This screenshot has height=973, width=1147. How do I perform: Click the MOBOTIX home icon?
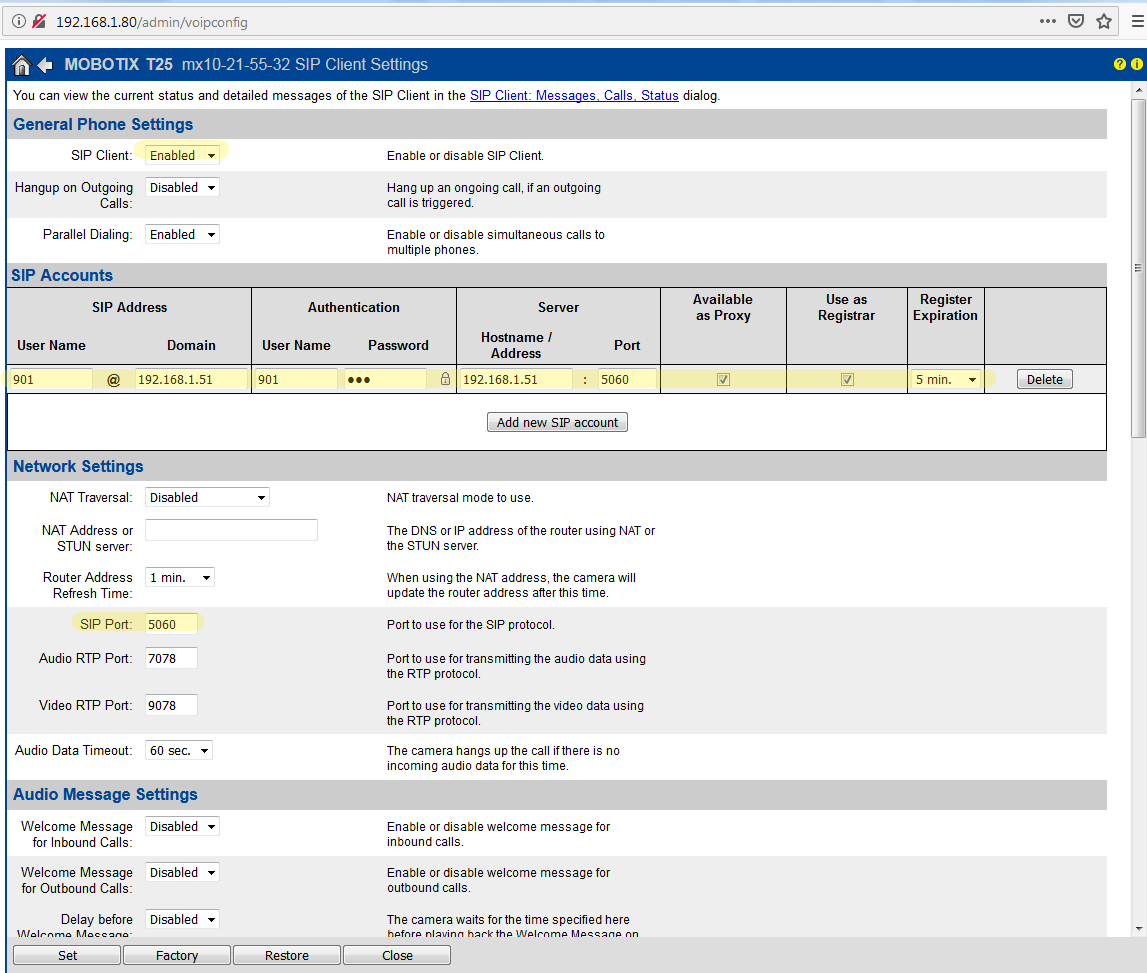coord(21,65)
